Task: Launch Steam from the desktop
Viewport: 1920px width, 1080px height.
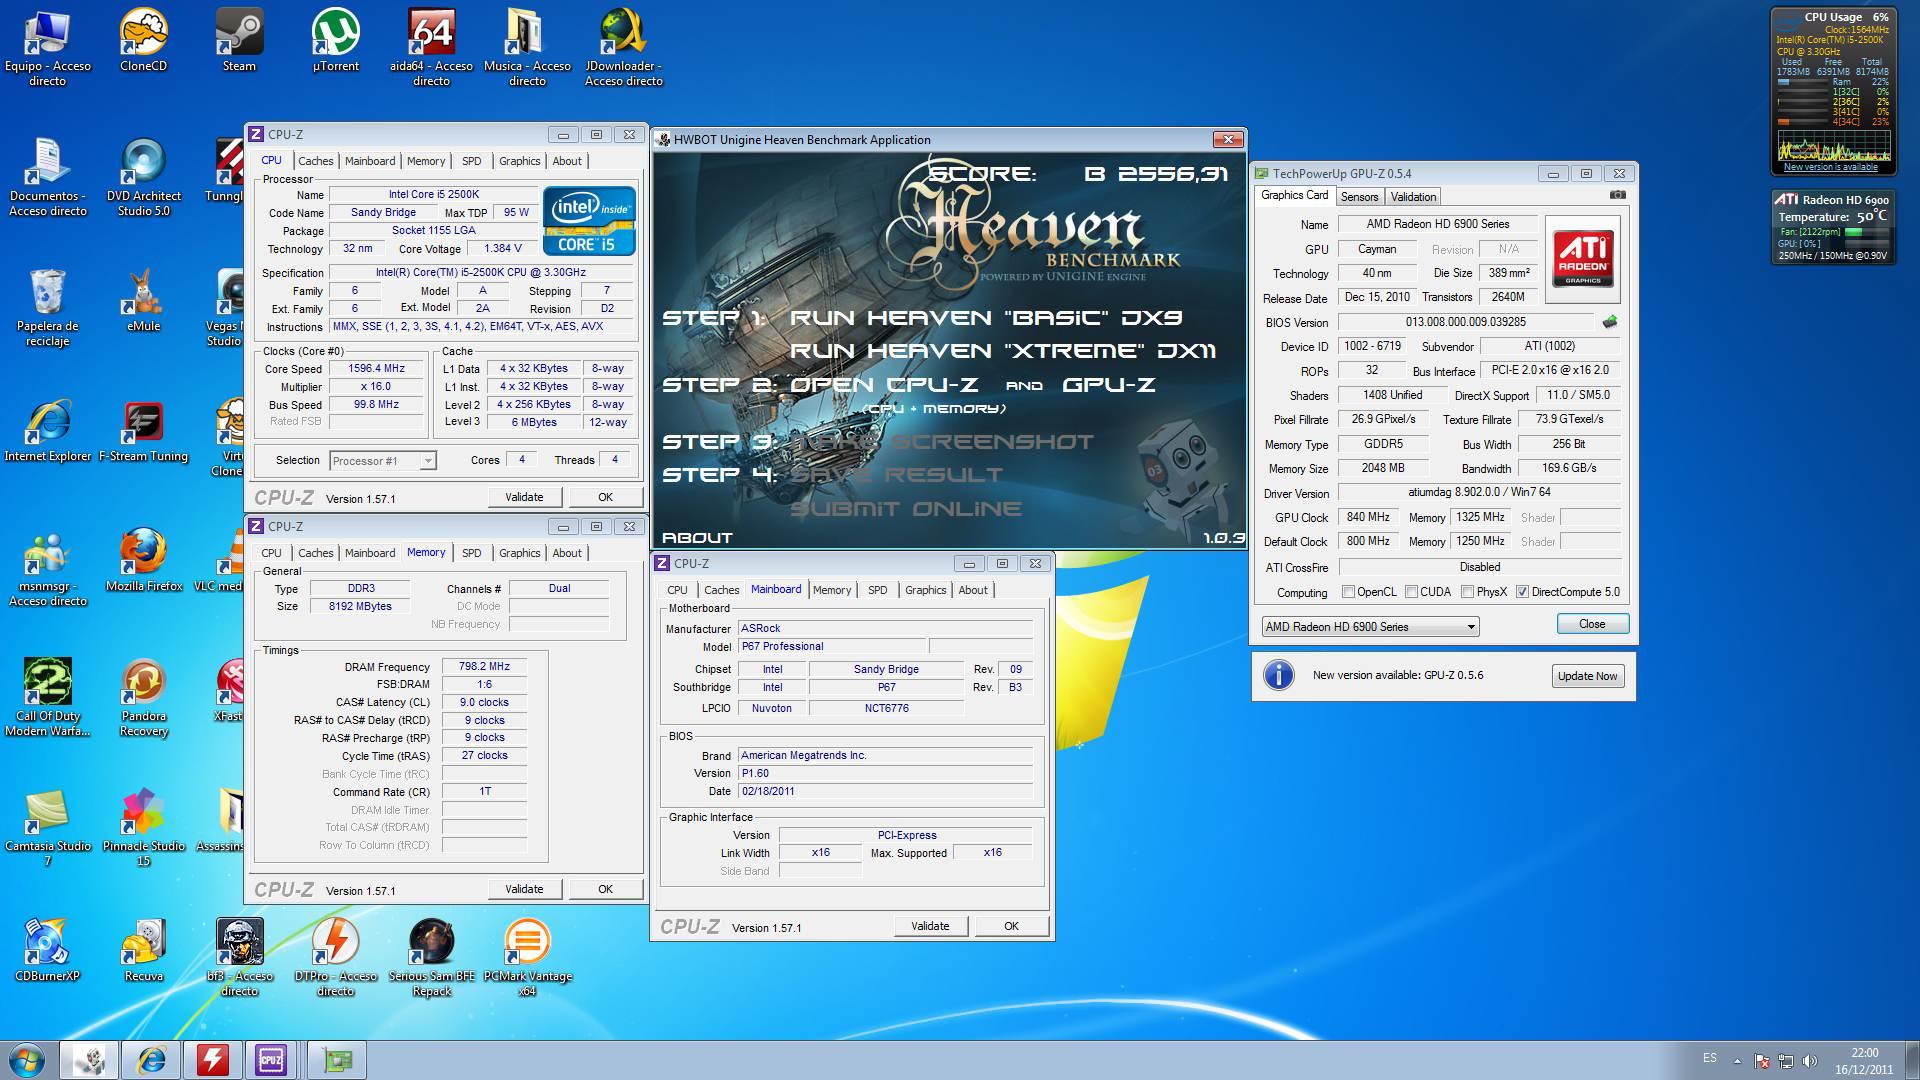Action: 239,41
